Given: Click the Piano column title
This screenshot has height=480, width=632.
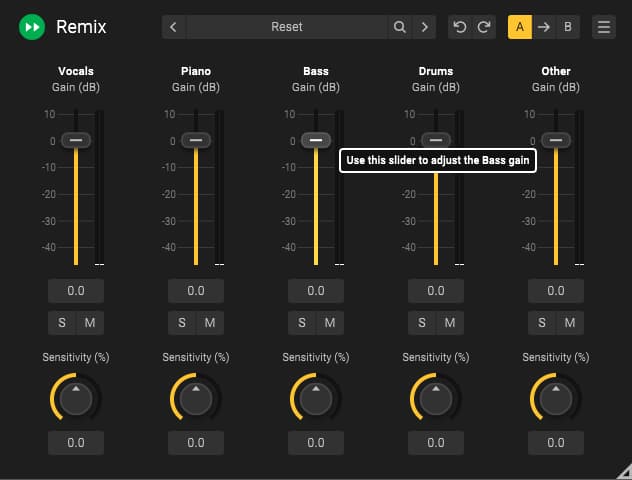Looking at the screenshot, I should tap(196, 71).
